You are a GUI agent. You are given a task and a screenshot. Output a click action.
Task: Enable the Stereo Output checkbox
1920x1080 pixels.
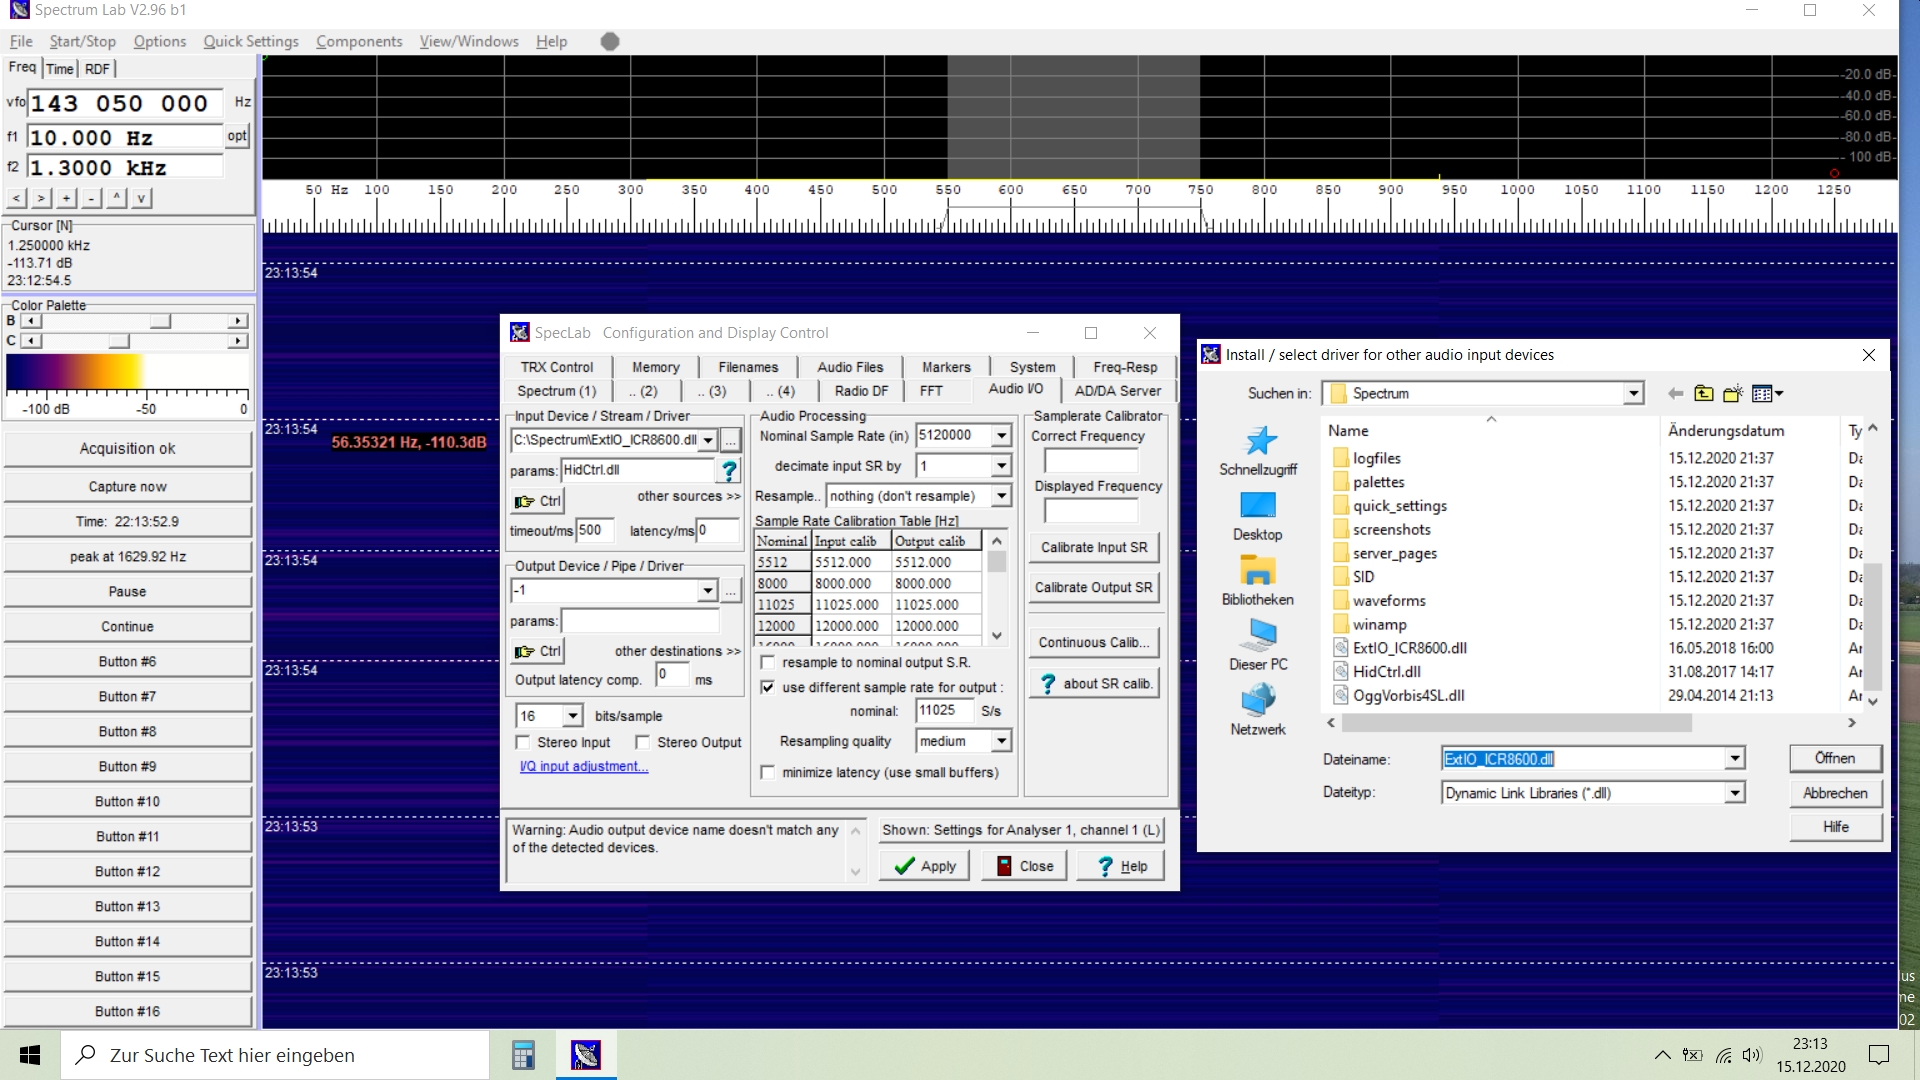tap(643, 743)
